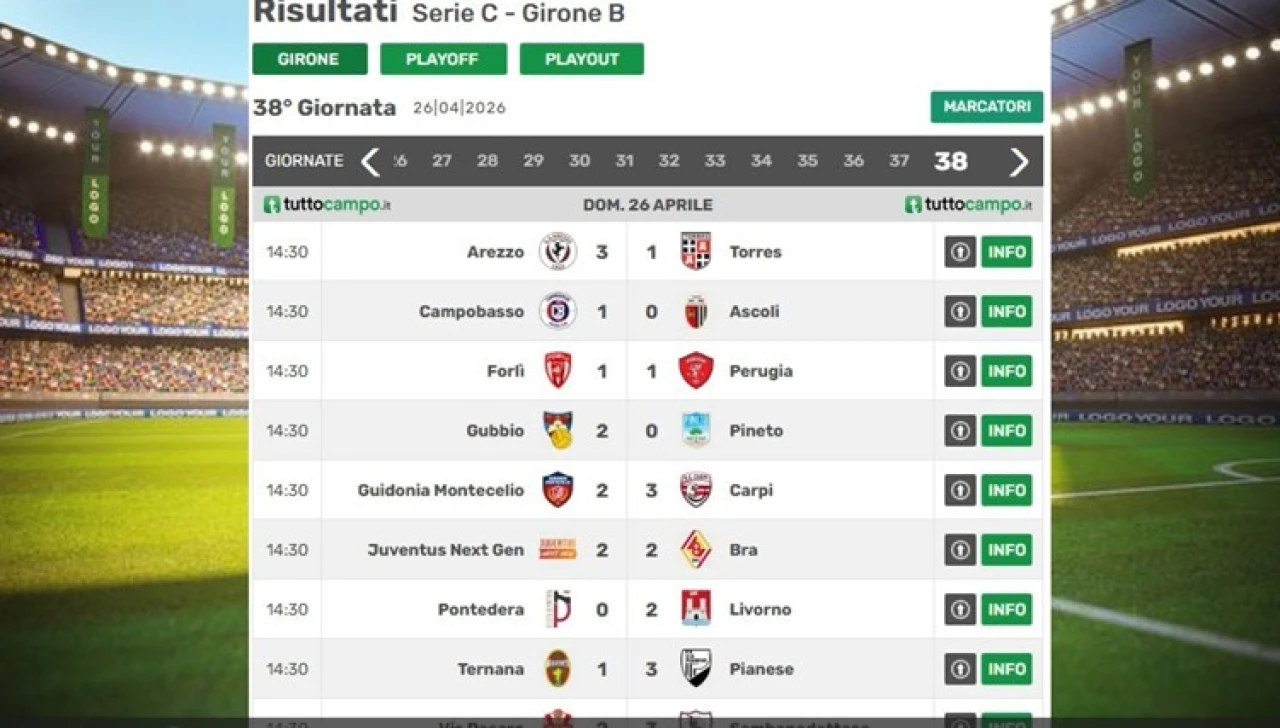Jump to giornata 29
1280x728 pixels.
(x=533, y=161)
